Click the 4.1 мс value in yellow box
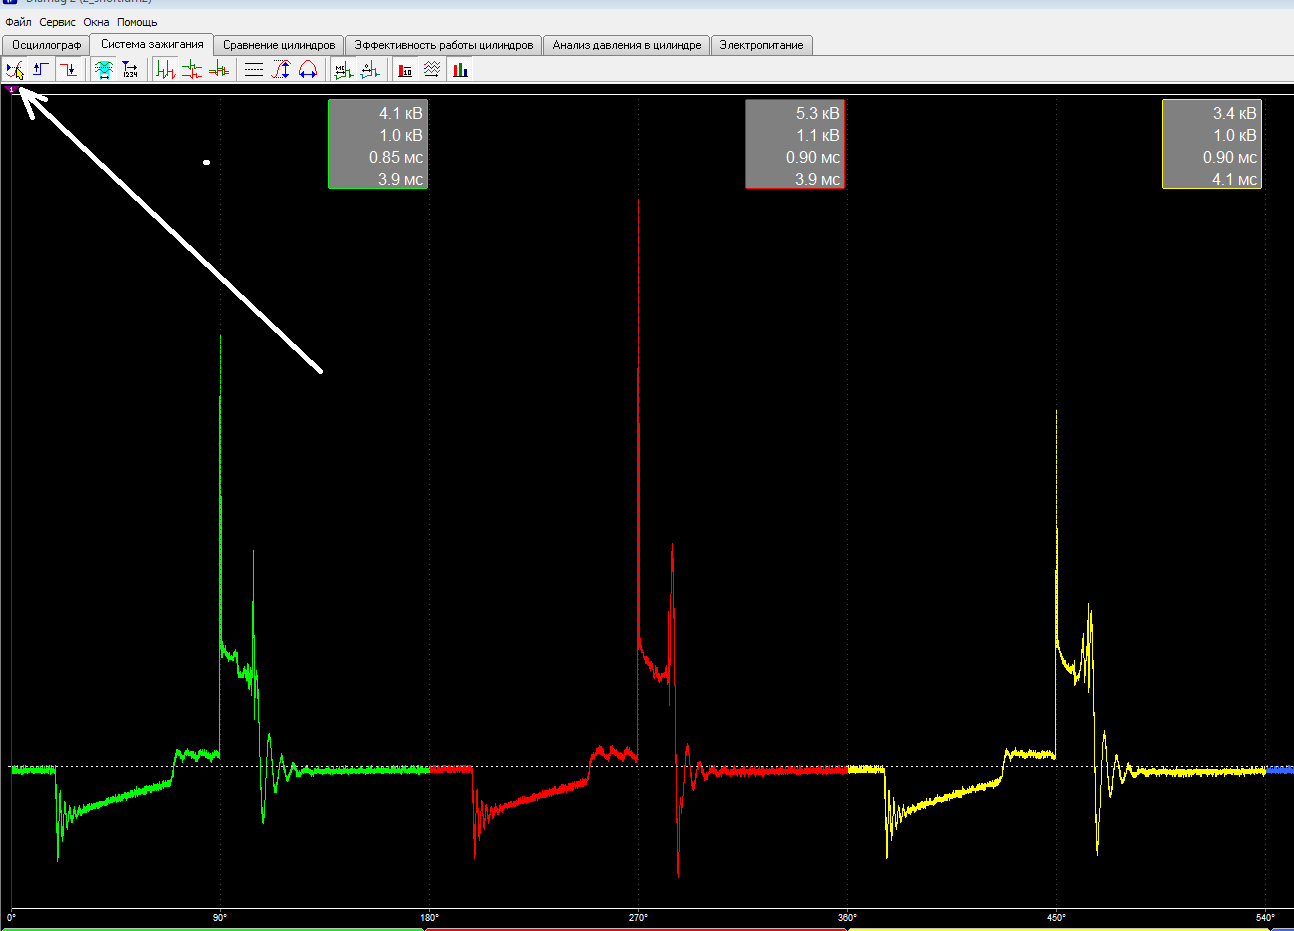Image resolution: width=1294 pixels, height=931 pixels. pos(1234,179)
